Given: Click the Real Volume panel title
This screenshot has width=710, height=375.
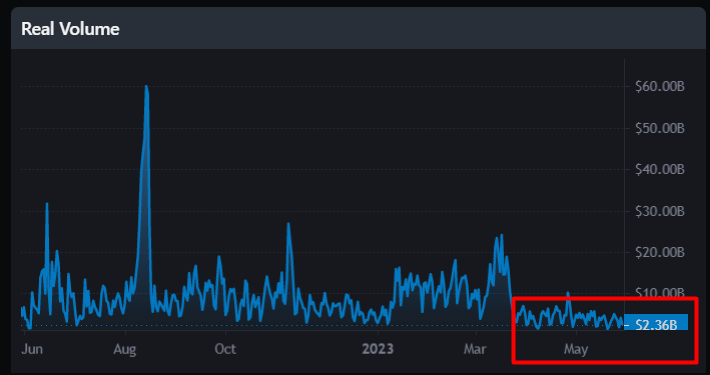Looking at the screenshot, I should 70,29.
